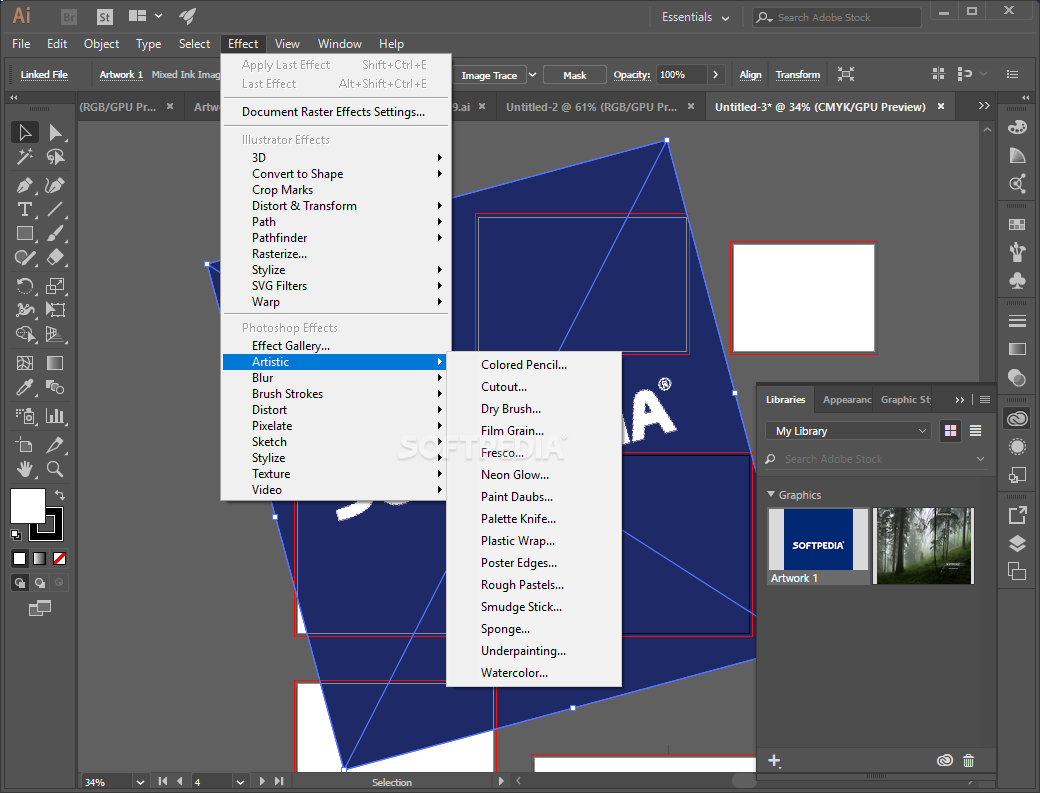The width and height of the screenshot is (1040, 793).
Task: Expand the Search Adobe Stock filter arrow
Action: point(980,459)
